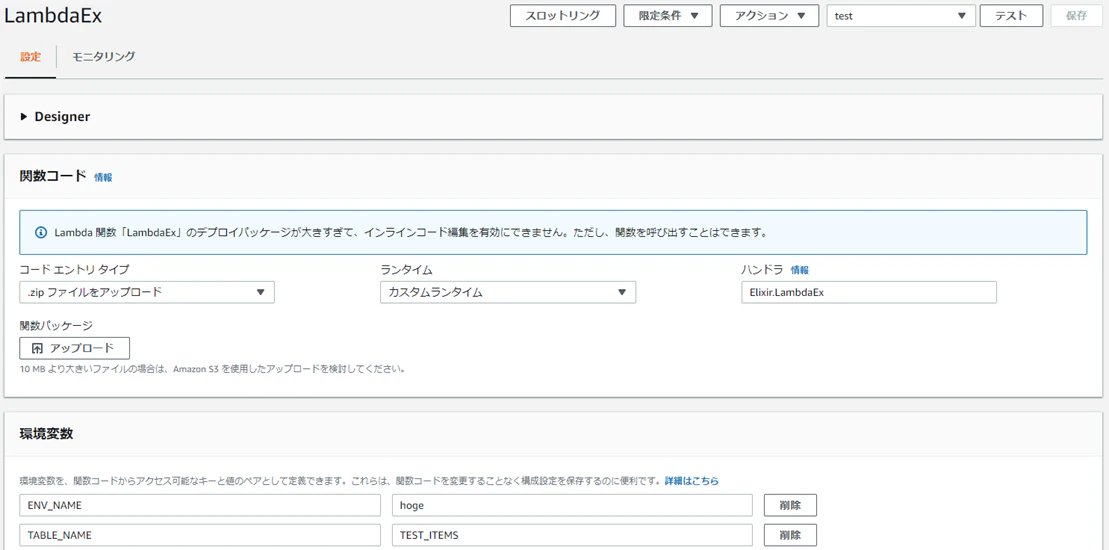Screen dimensions: 1109x550
Task: Switch to the 設定 tab
Action: [x=30, y=57]
